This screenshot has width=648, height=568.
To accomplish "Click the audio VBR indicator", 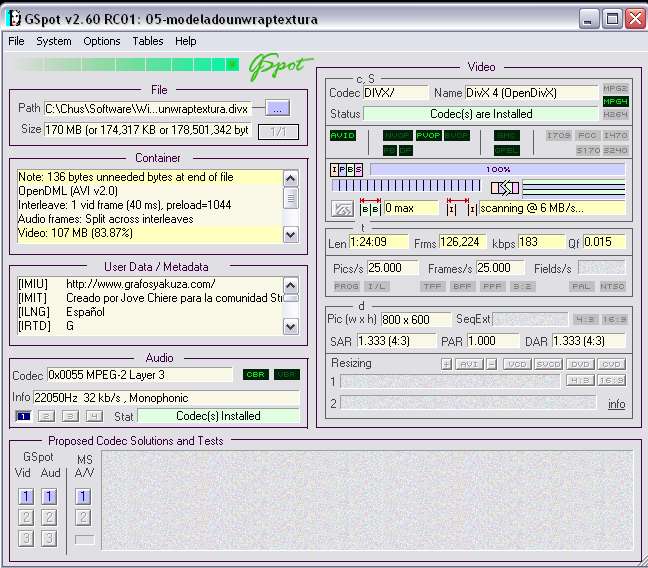I will click(x=287, y=375).
